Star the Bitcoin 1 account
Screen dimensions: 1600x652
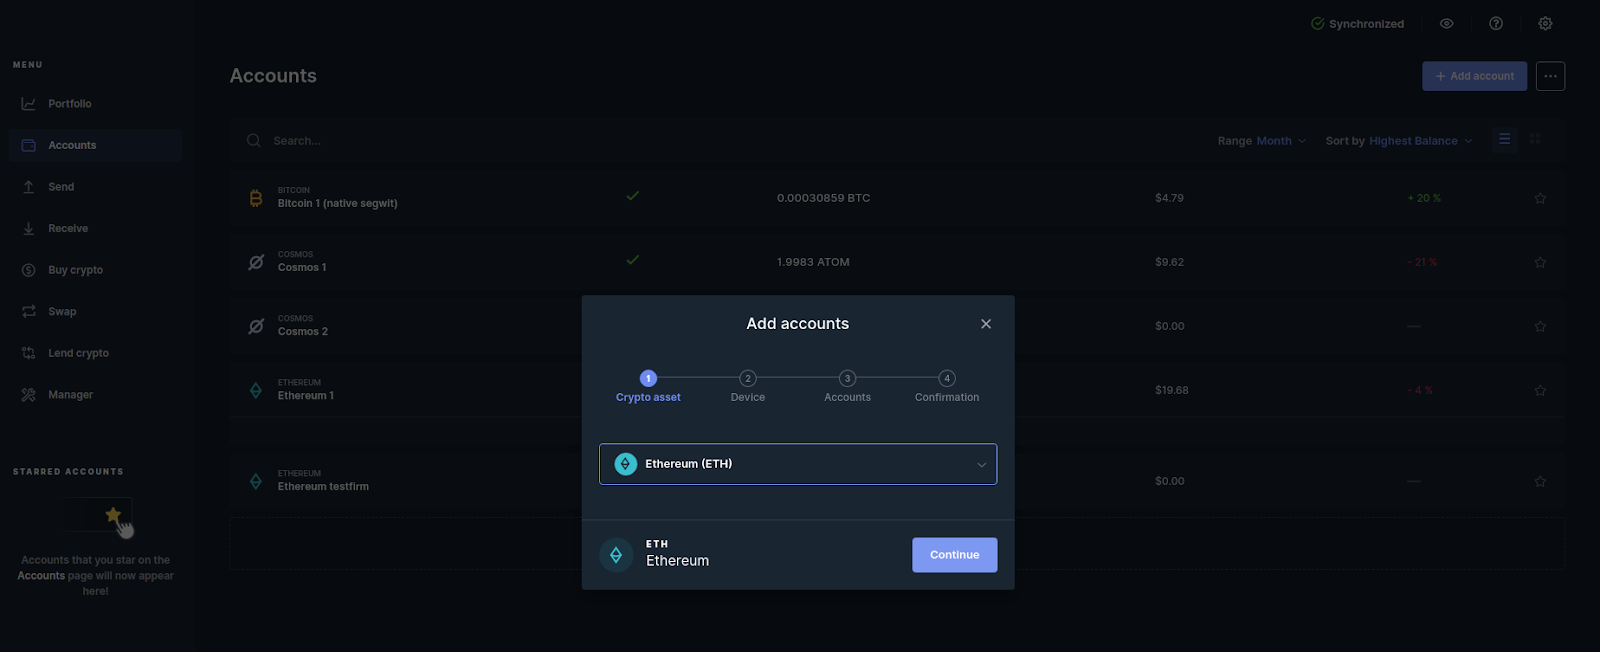1540,198
